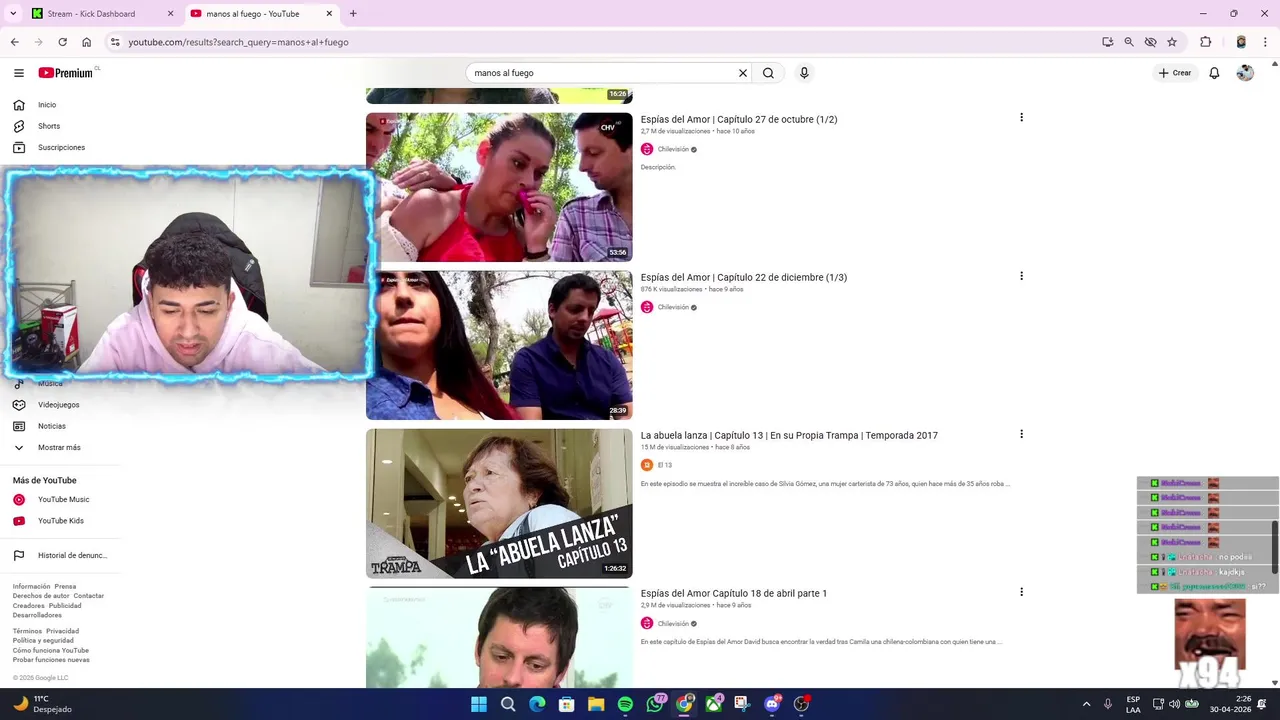Open YouTube Kids link
1280x720 pixels.
tap(60, 521)
